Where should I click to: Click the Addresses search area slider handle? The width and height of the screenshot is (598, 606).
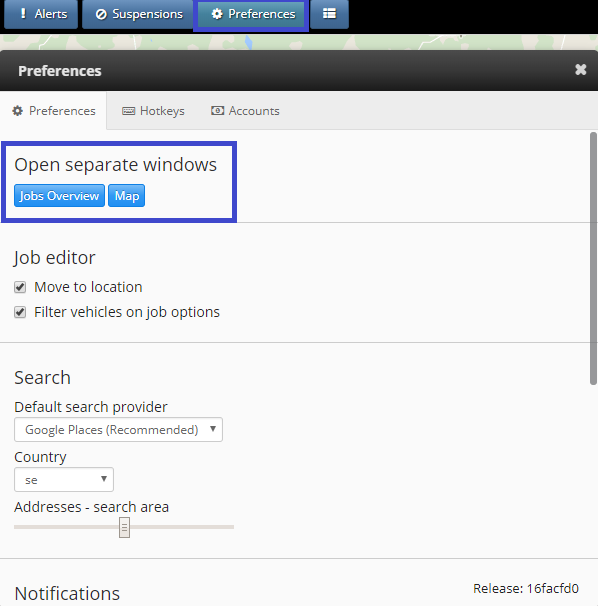pos(124,527)
